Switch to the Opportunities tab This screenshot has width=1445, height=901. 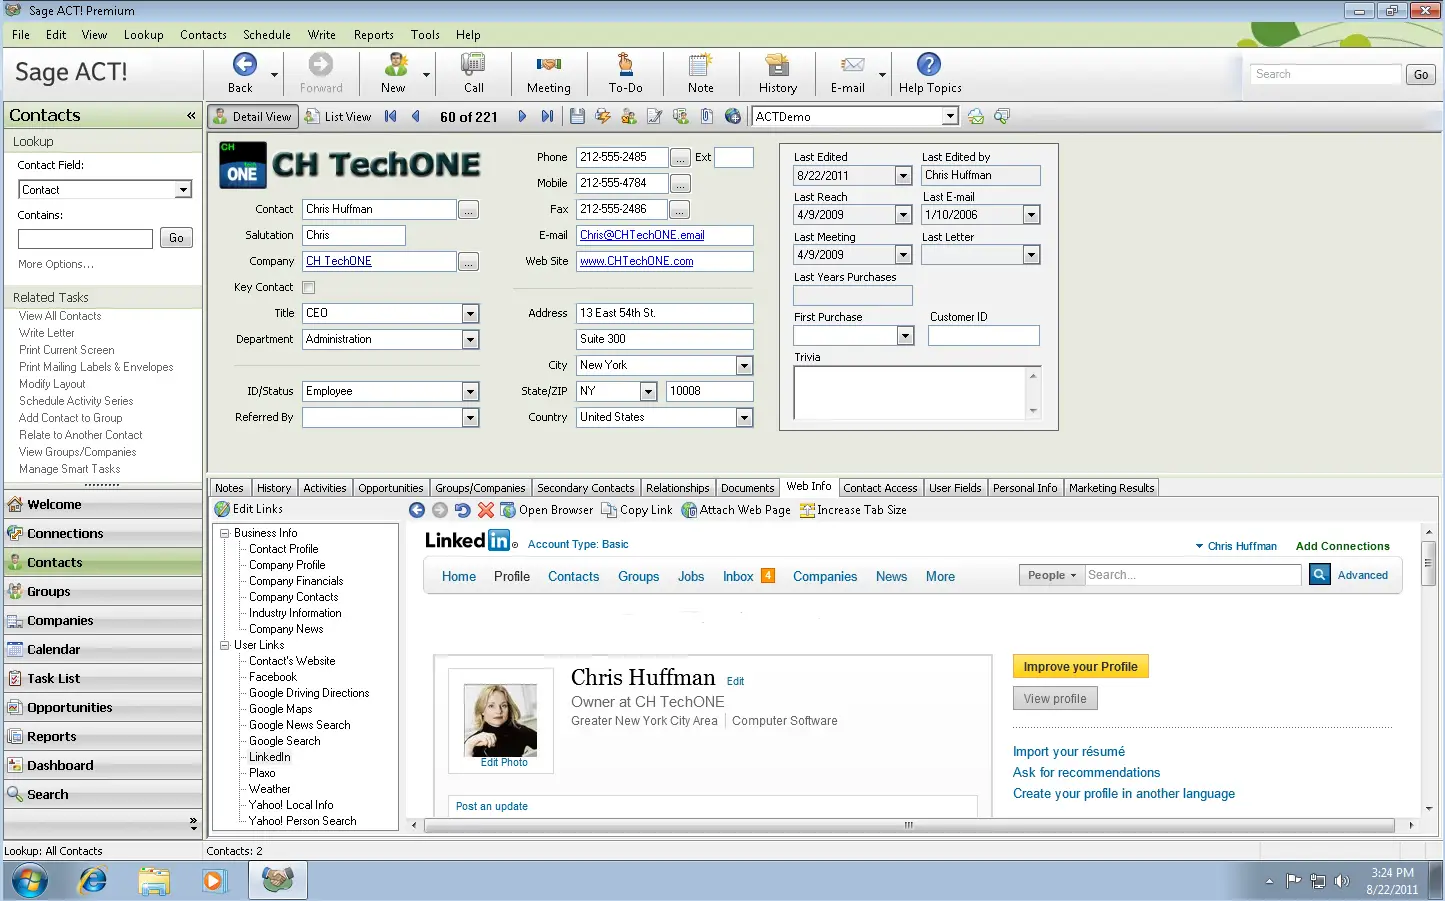pos(391,488)
